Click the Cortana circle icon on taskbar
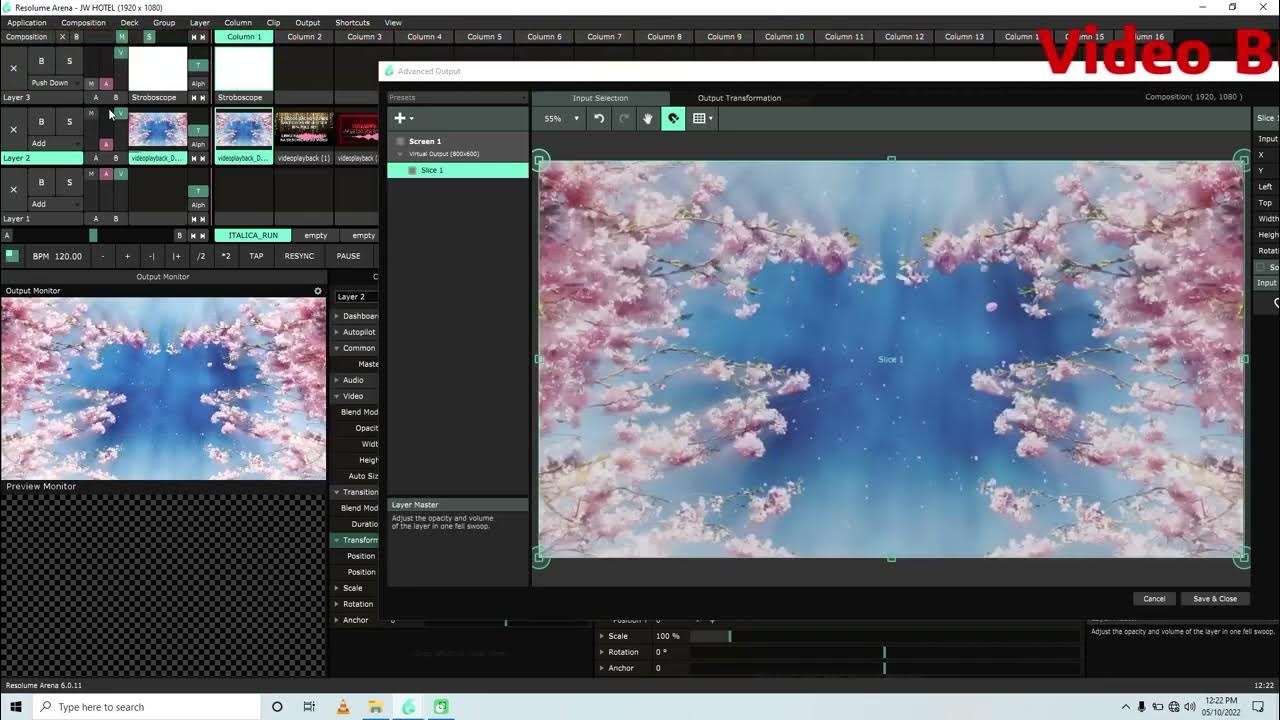Screen dimensions: 1280x720 [277, 707]
